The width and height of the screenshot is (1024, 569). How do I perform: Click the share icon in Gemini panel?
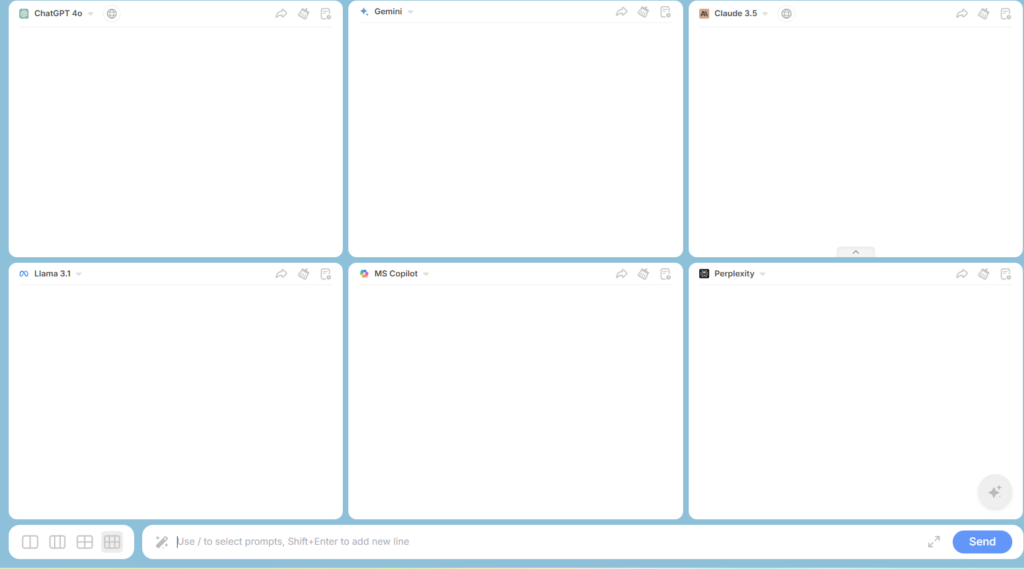click(621, 12)
